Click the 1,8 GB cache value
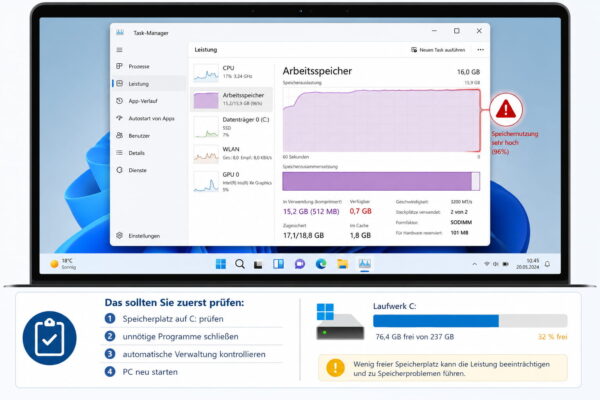The height and width of the screenshot is (400, 600). coord(360,235)
